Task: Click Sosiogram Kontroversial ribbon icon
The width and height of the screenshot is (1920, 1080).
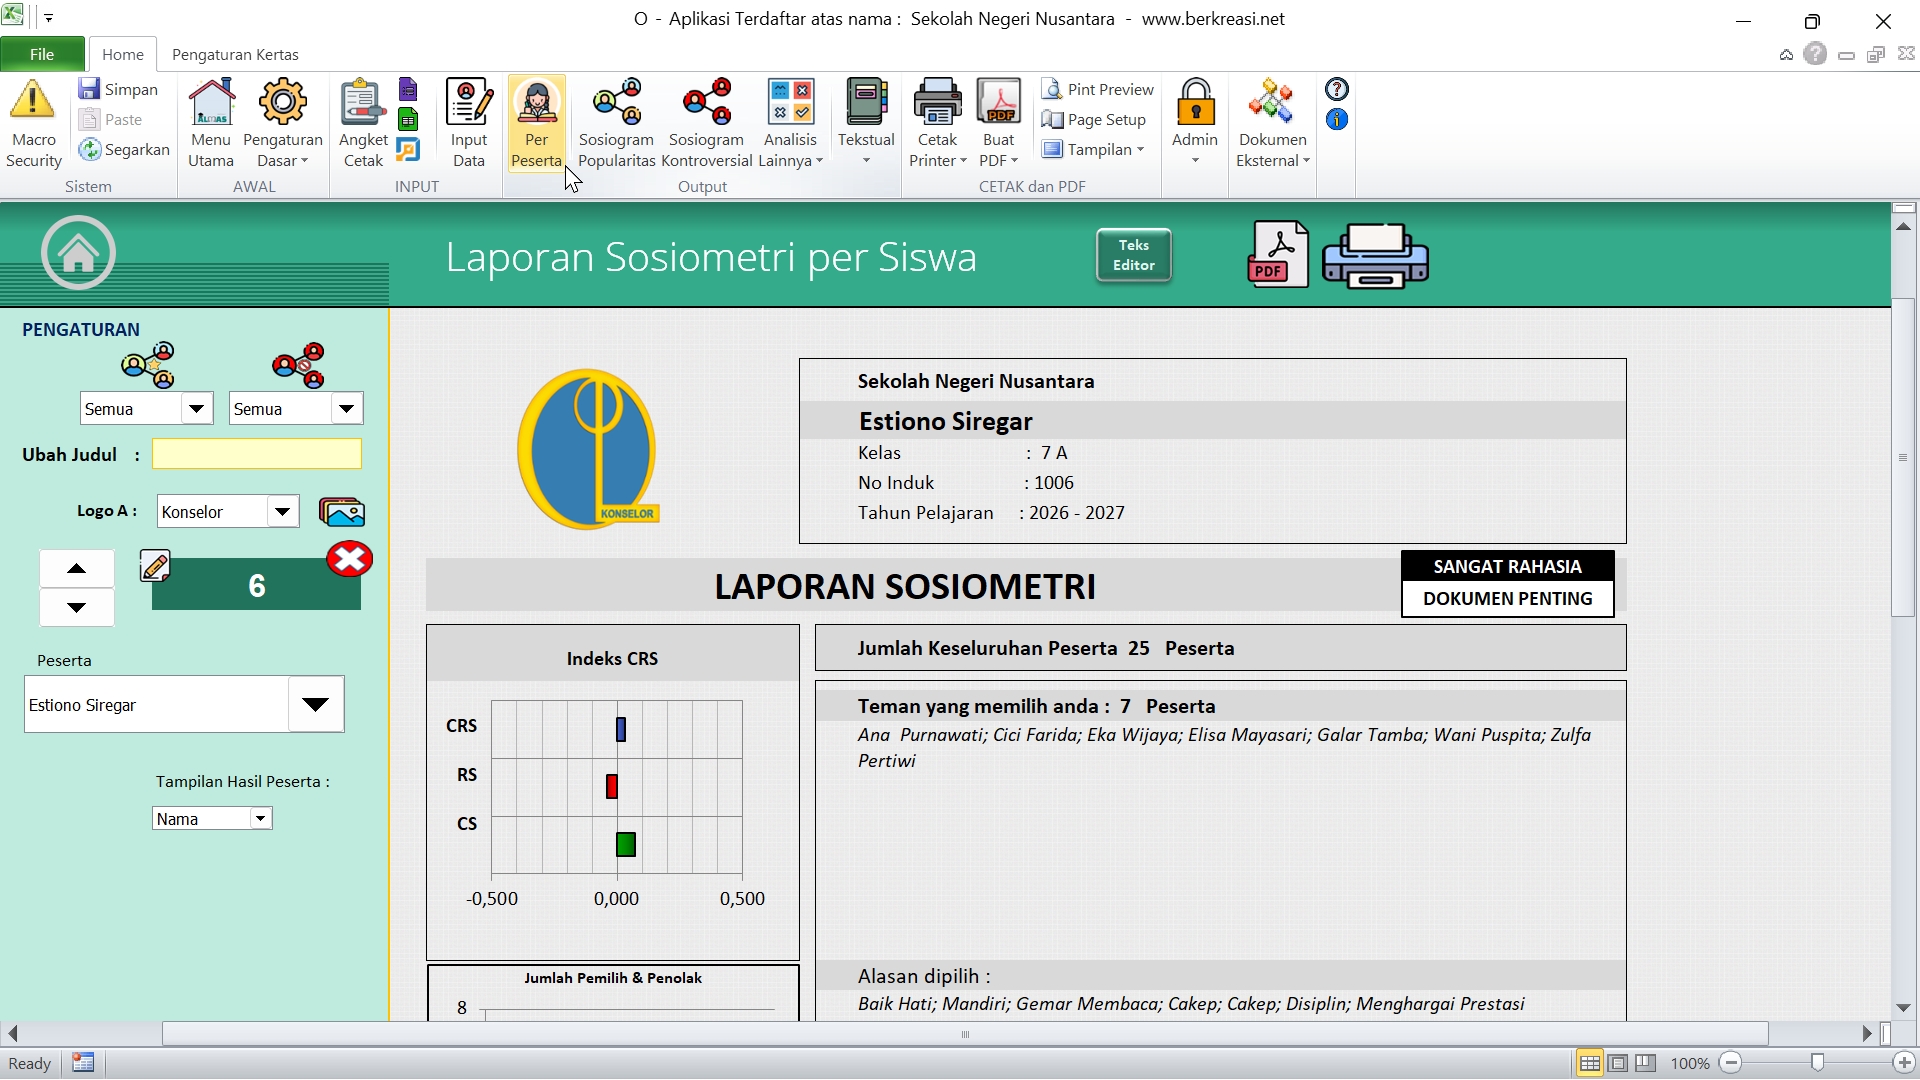Action: click(706, 102)
